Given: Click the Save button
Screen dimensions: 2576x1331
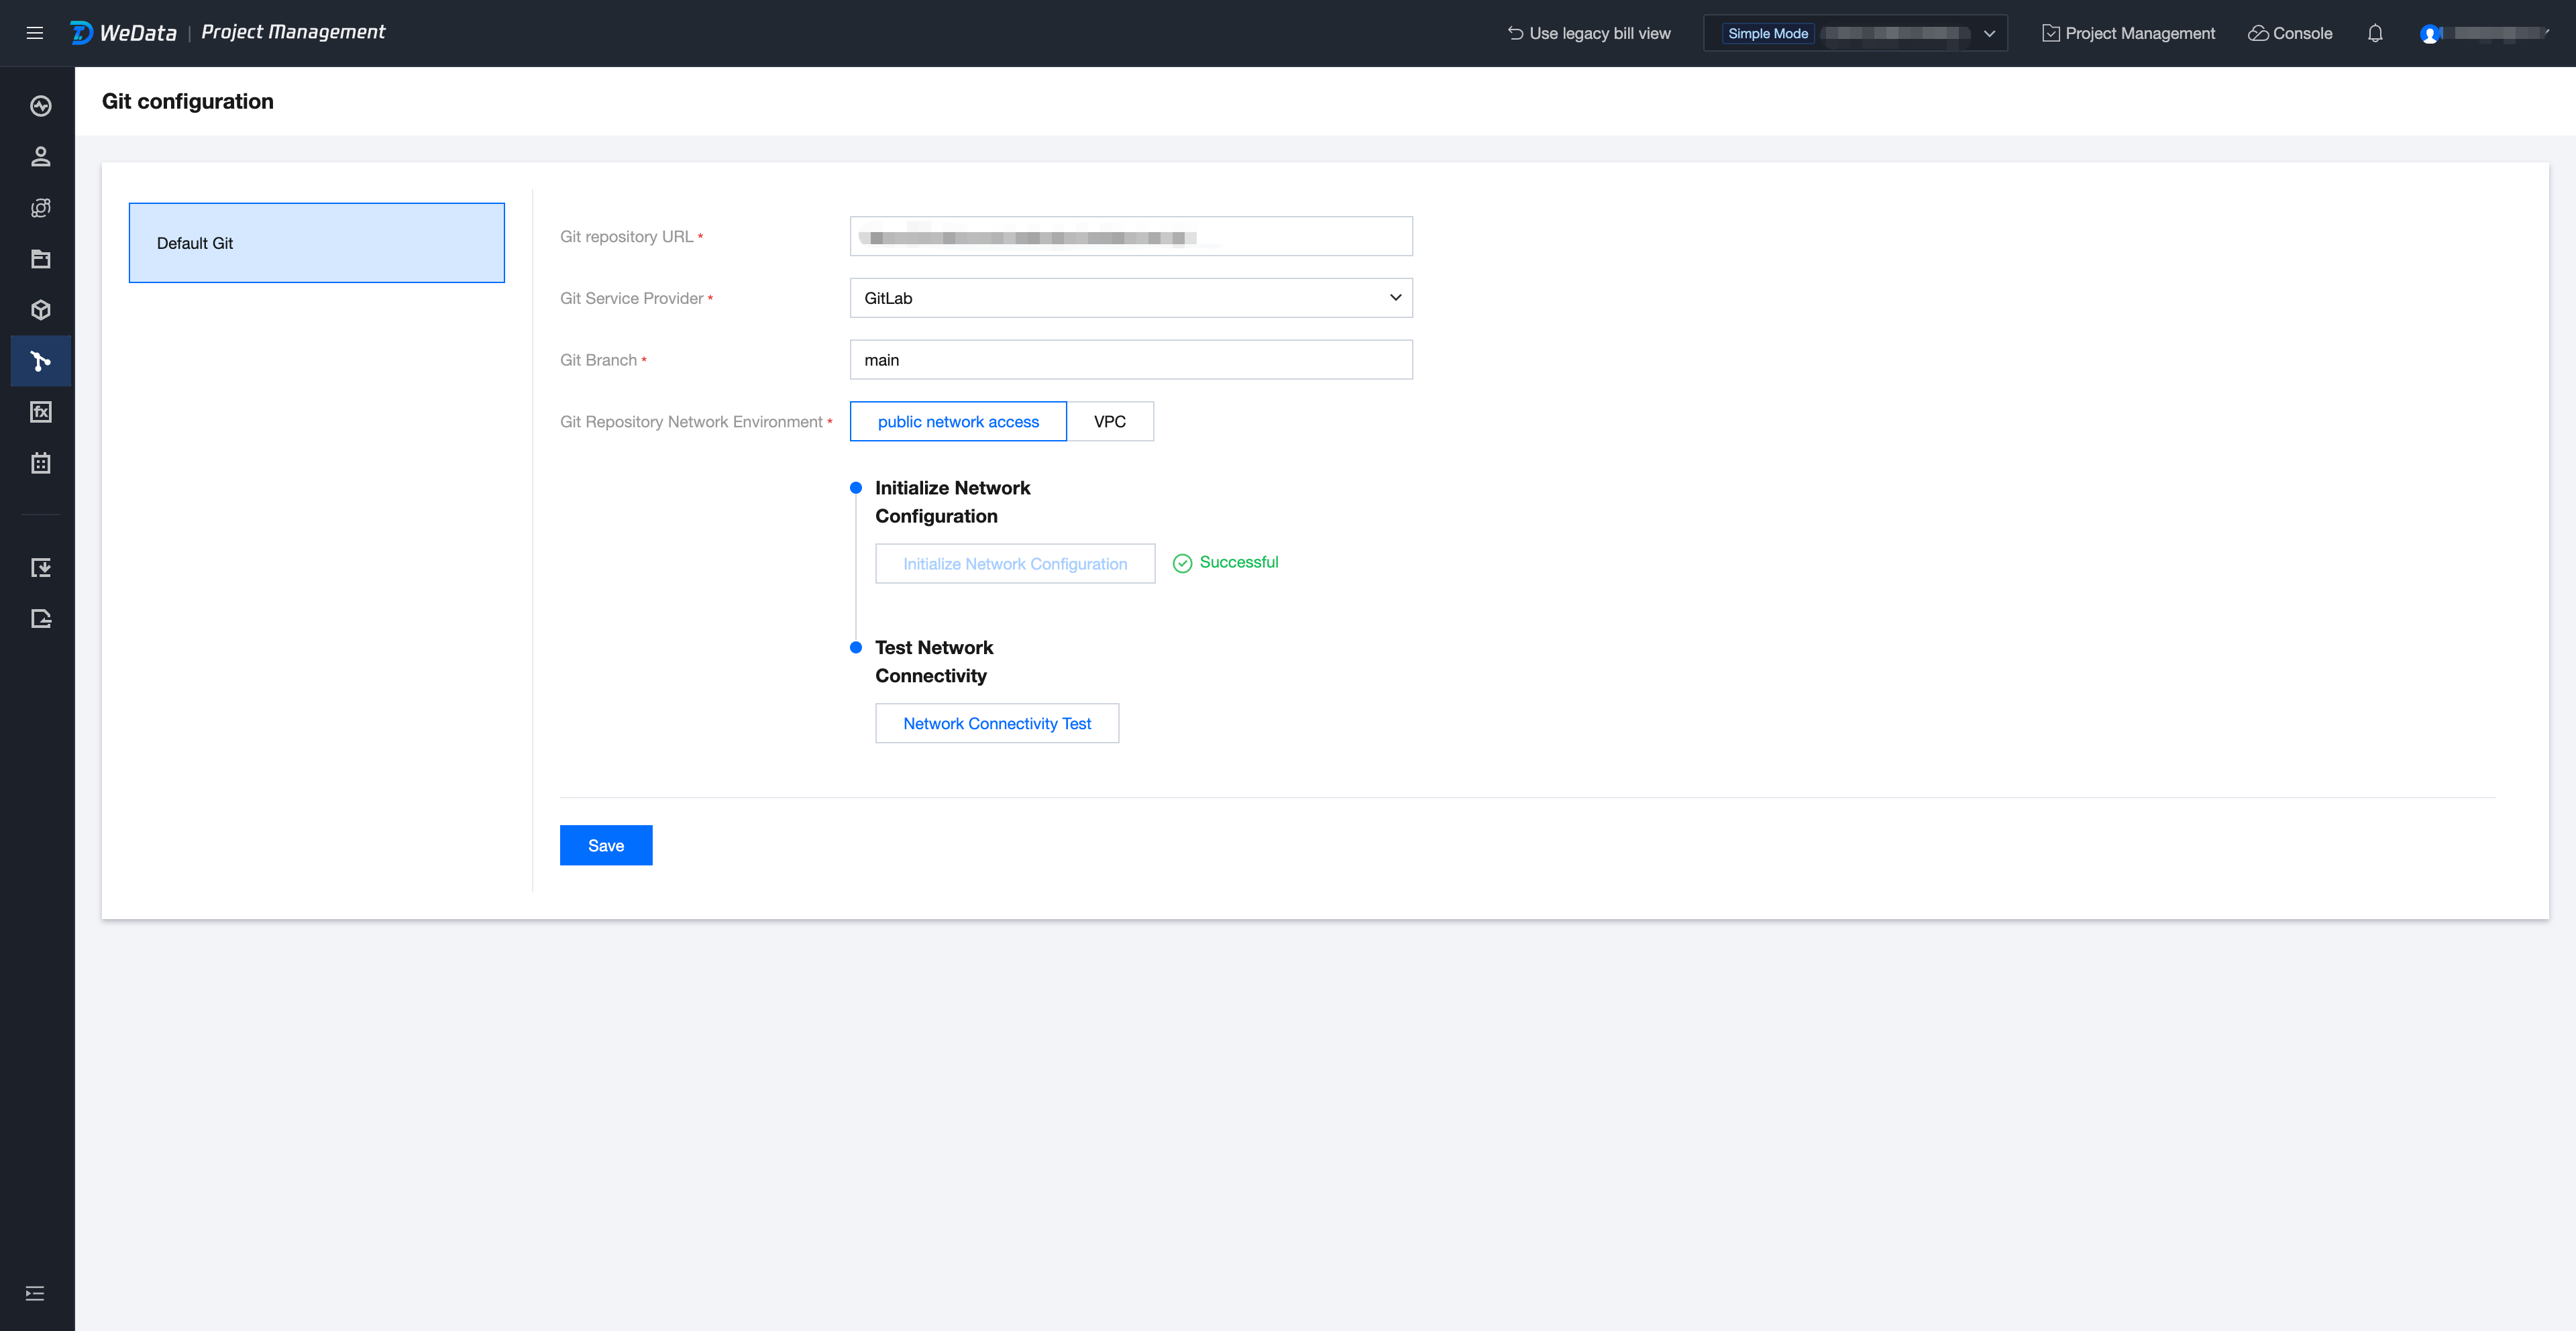Looking at the screenshot, I should [x=605, y=845].
